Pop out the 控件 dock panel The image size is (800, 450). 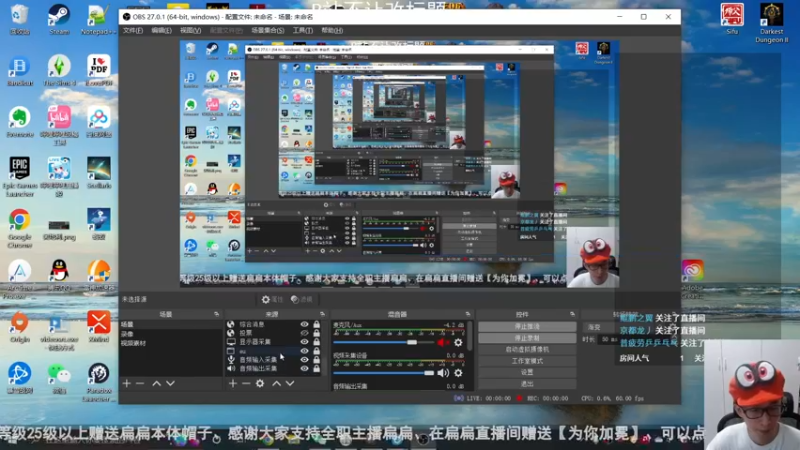(572, 314)
